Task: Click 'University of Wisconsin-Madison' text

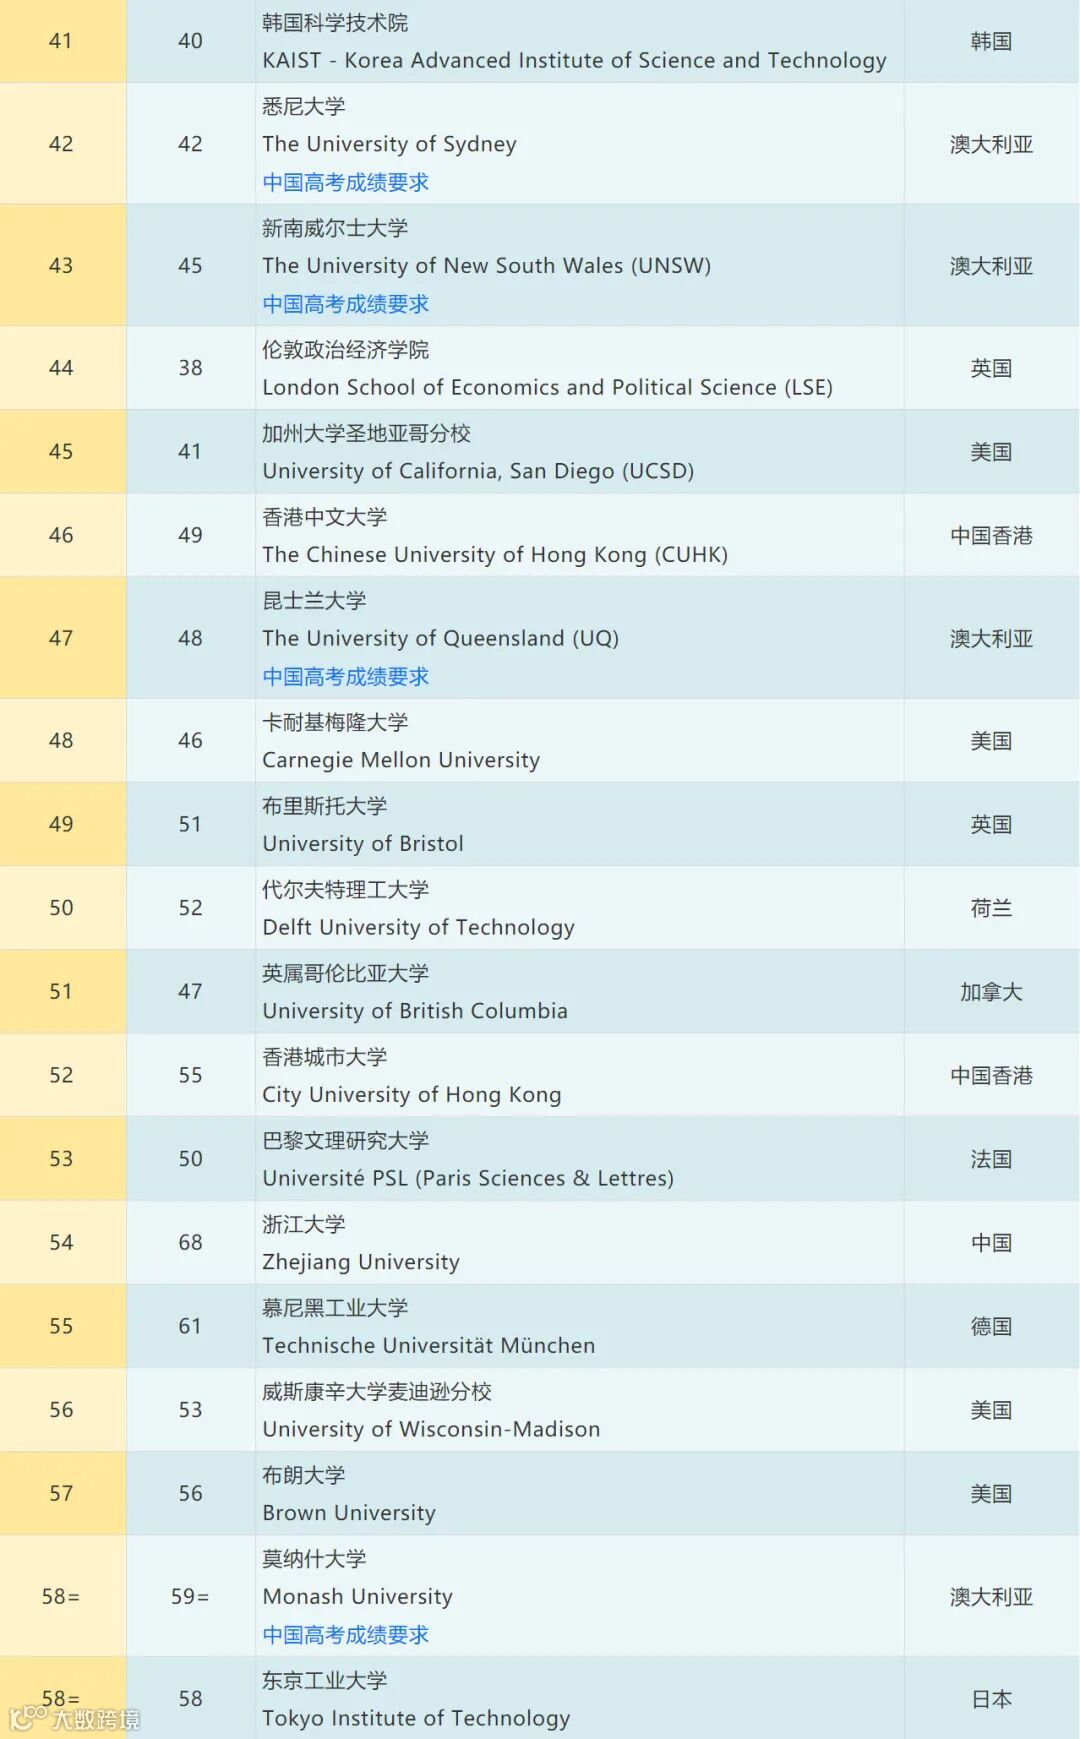Action: click(431, 1429)
